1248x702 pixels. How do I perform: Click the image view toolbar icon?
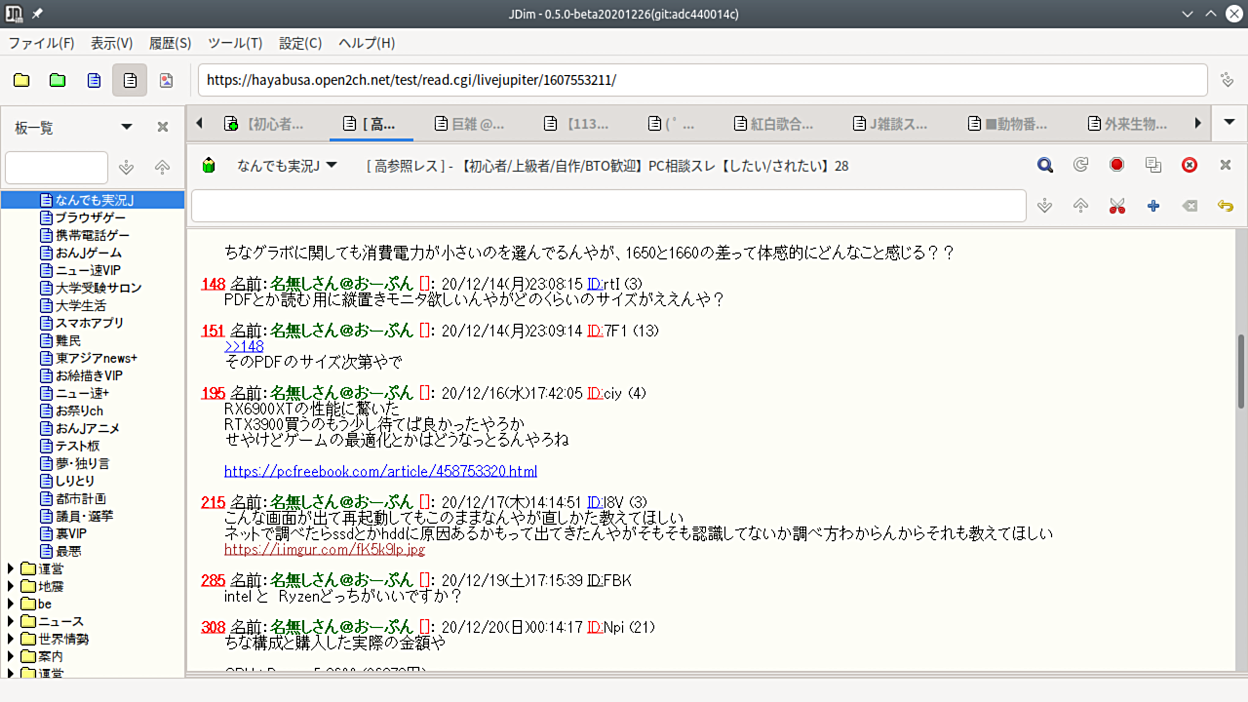[x=166, y=80]
